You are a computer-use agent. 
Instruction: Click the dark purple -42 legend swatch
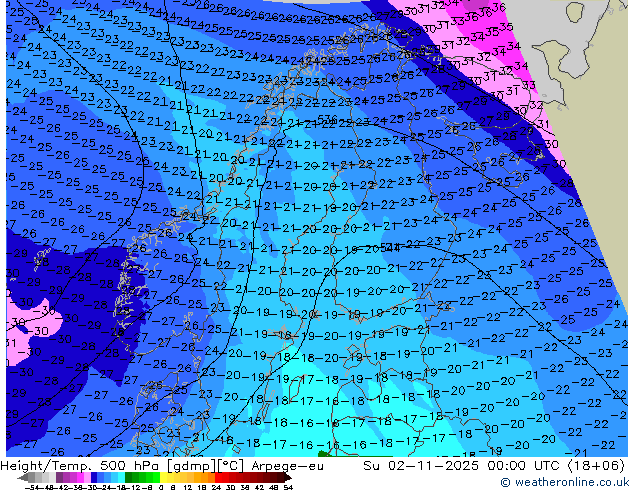(x=59, y=477)
